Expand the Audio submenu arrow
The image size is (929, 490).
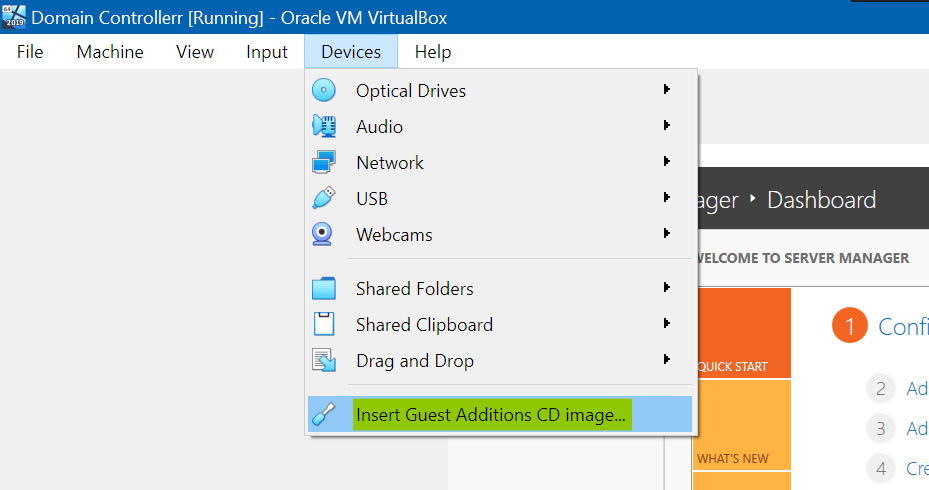pos(667,125)
